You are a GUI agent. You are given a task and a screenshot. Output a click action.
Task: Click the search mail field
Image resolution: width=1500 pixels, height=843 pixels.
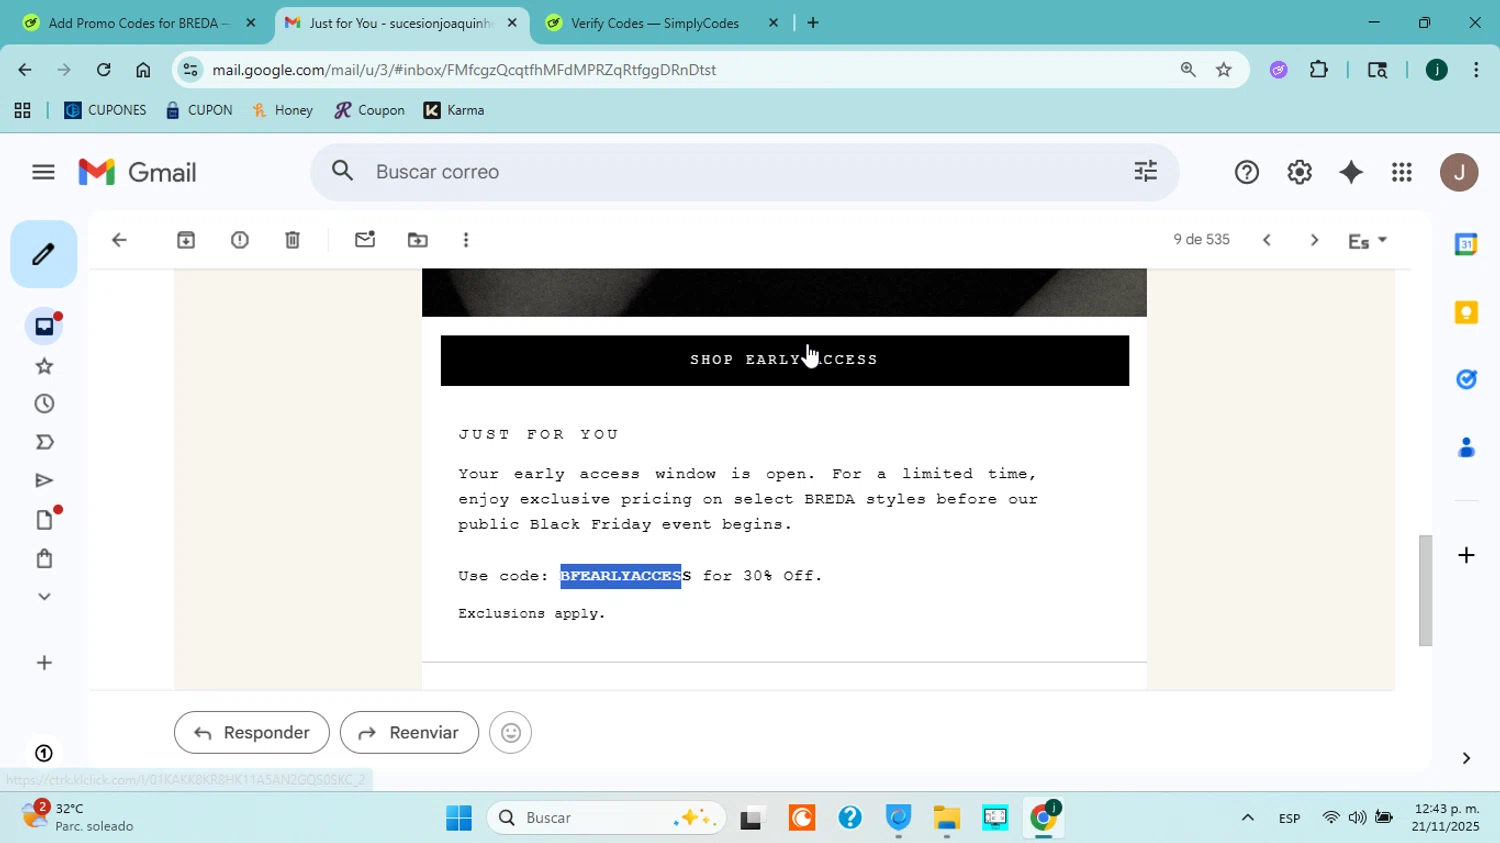click(745, 172)
